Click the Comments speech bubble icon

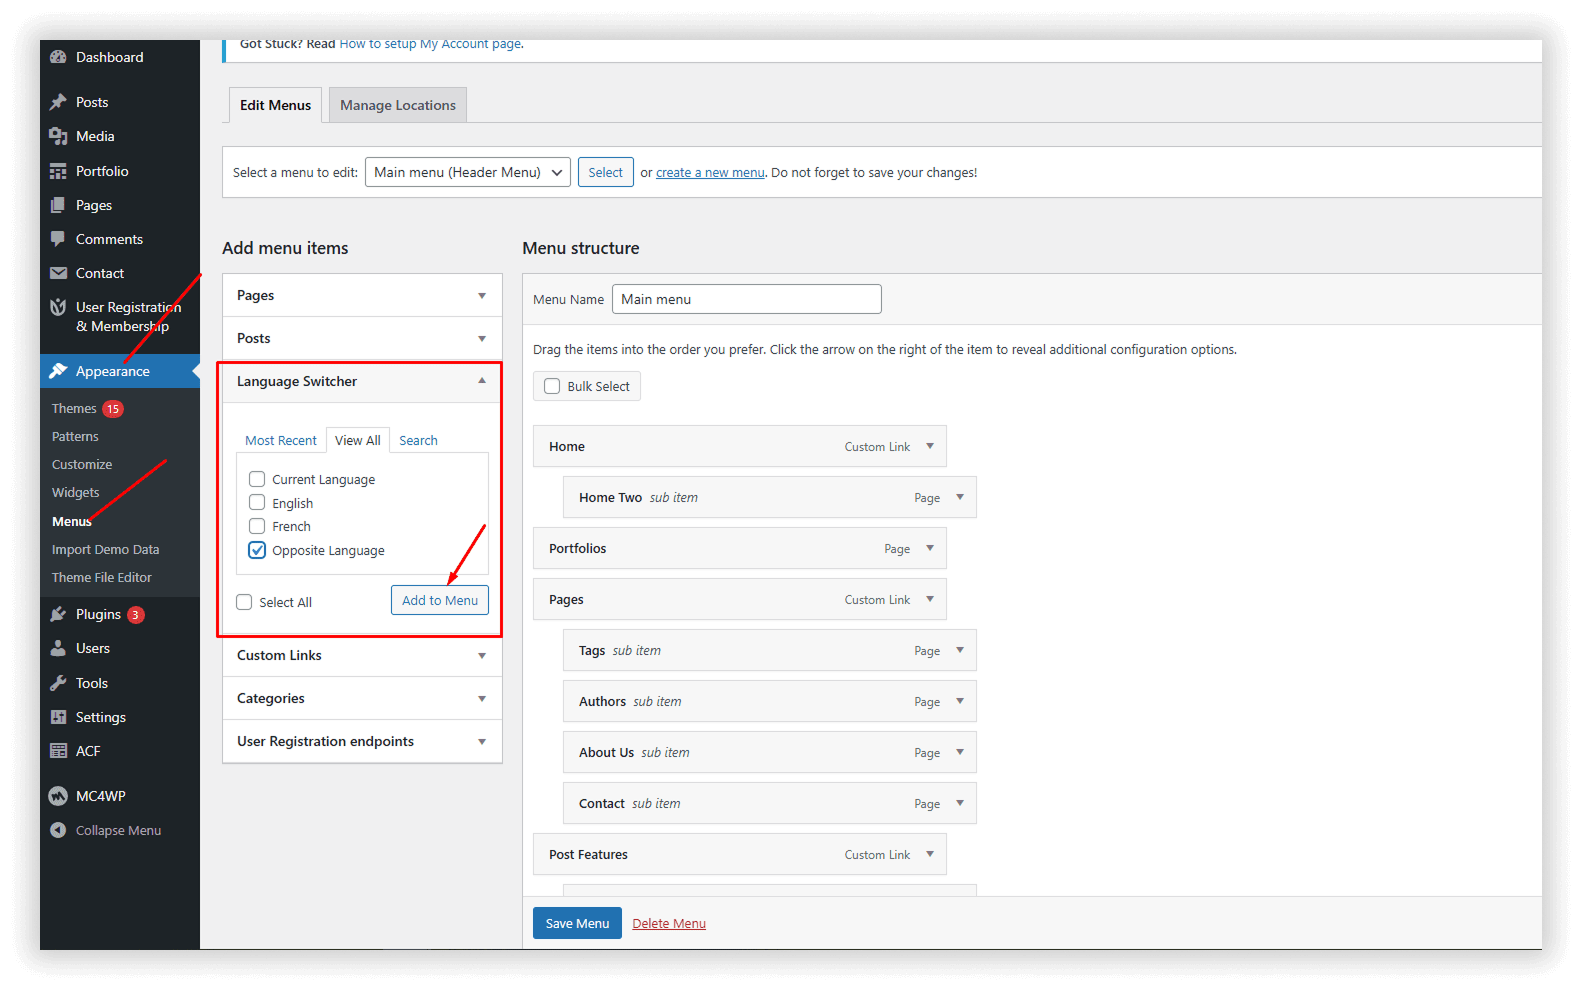pyautogui.click(x=58, y=239)
